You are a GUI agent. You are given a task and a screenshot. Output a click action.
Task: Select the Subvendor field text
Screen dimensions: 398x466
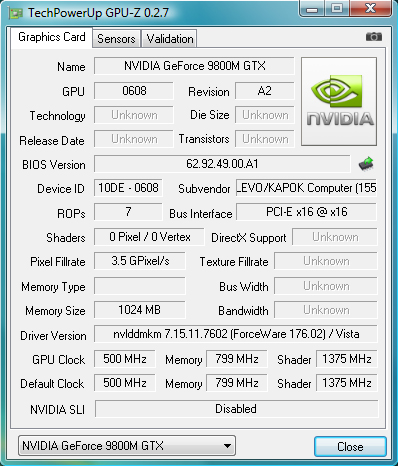click(306, 188)
